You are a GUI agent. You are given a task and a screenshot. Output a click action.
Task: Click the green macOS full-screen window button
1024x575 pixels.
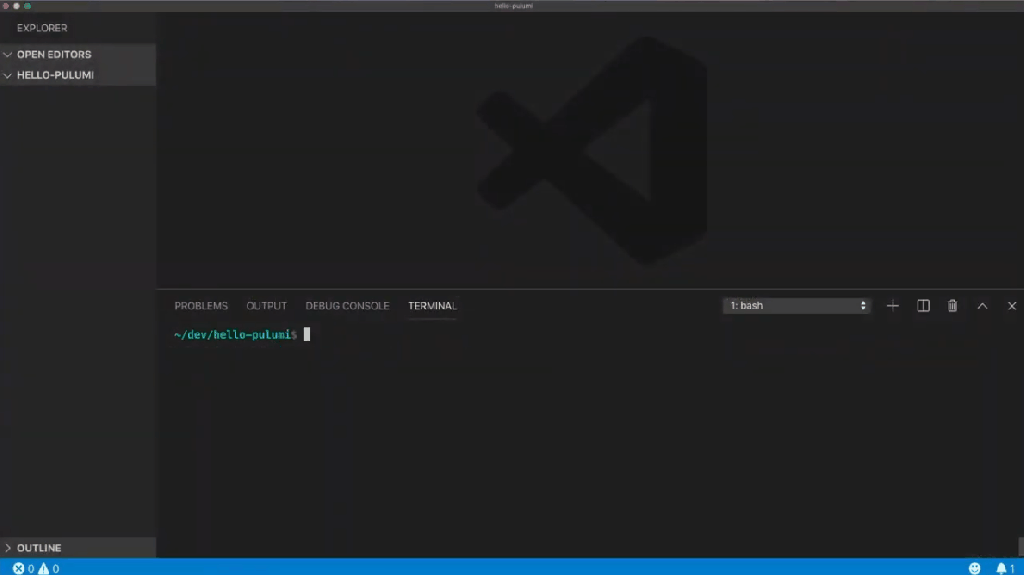[x=28, y=6]
